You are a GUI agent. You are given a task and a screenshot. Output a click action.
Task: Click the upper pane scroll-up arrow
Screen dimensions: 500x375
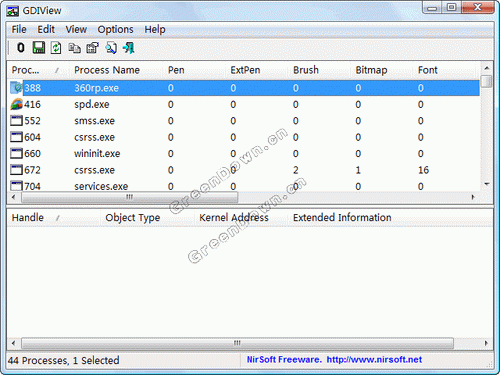[x=487, y=68]
